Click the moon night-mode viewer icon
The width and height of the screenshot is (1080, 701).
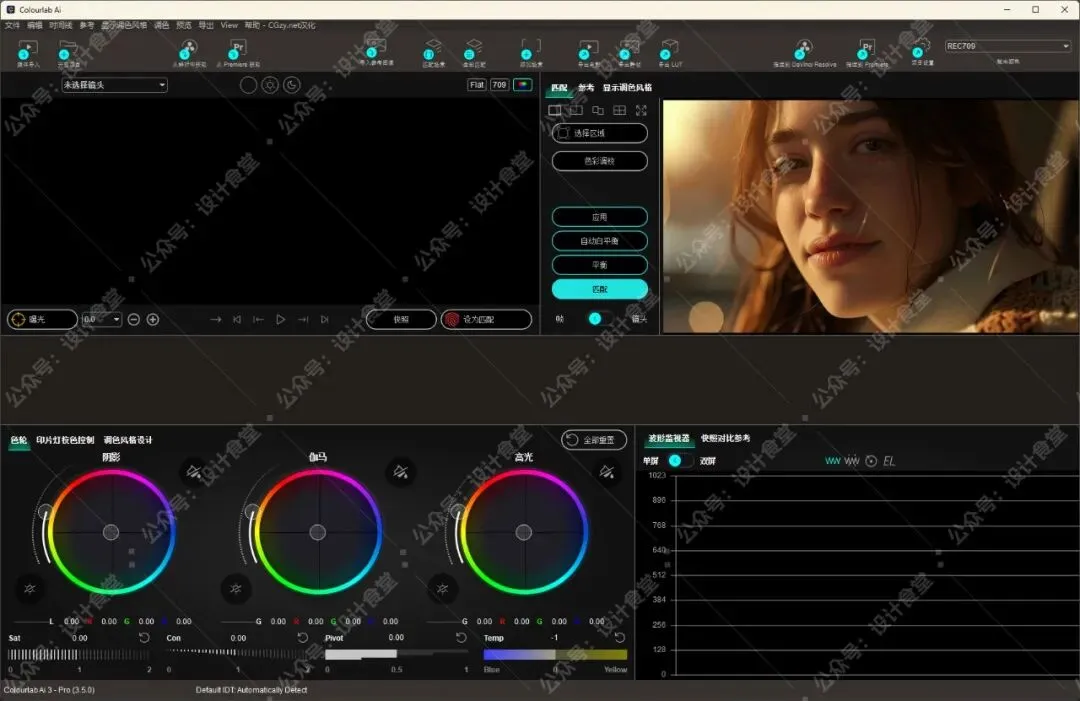[292, 85]
